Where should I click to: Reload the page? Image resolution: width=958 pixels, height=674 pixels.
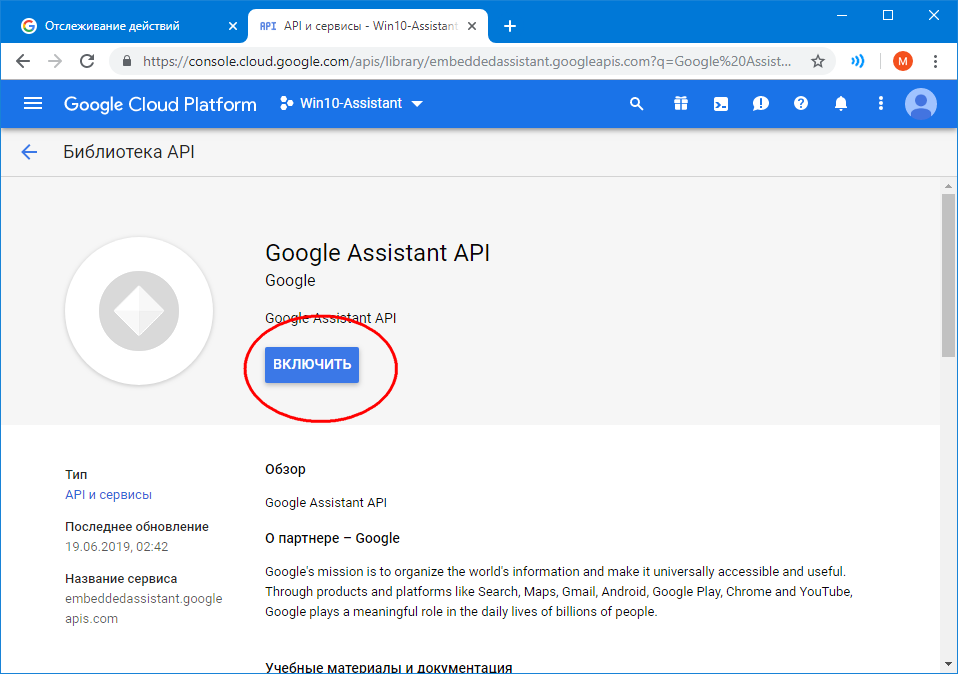click(x=87, y=61)
